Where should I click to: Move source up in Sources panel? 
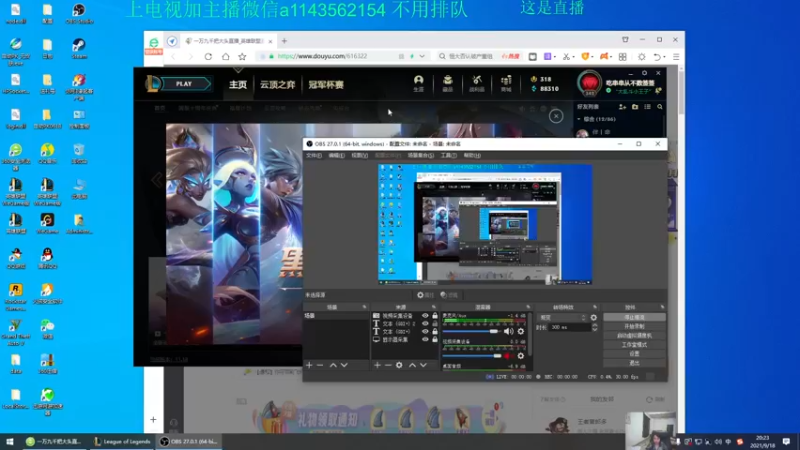click(x=412, y=365)
